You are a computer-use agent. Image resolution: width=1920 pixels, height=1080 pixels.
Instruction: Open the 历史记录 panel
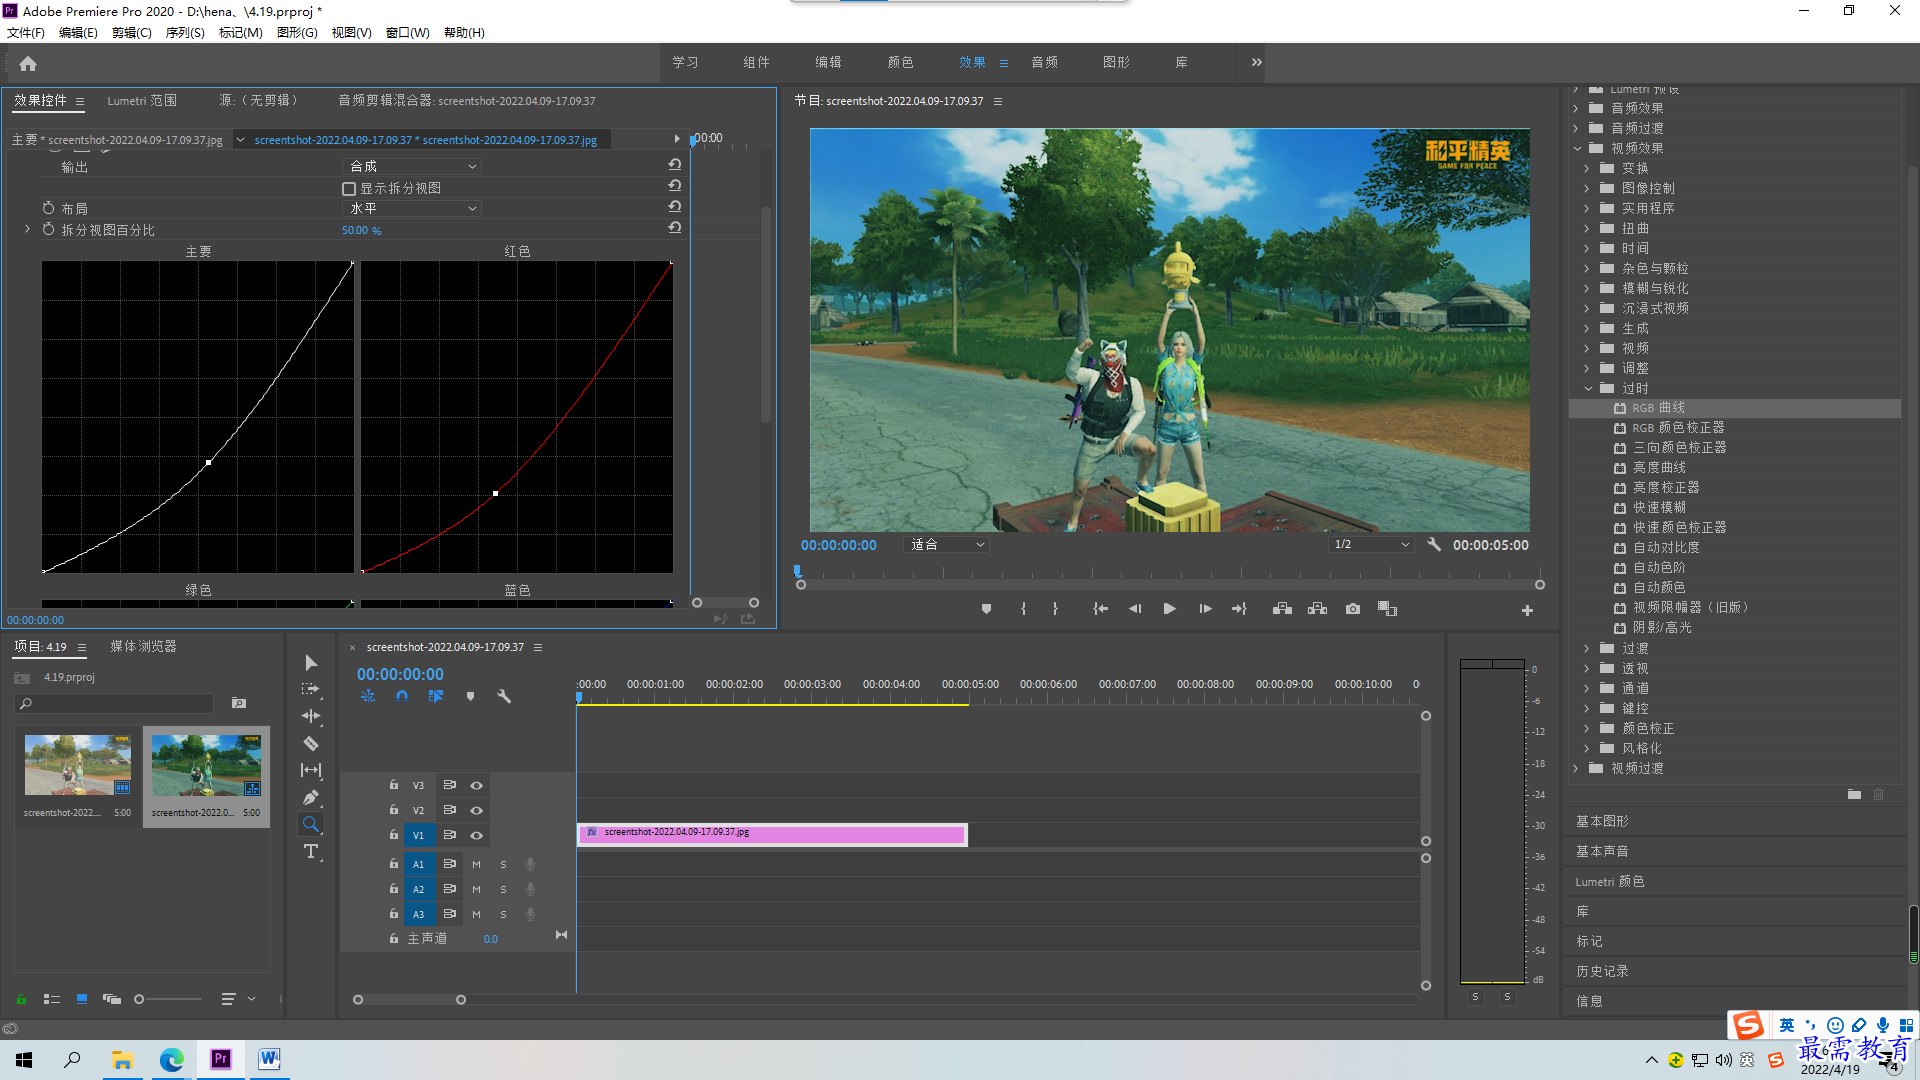[x=1602, y=972]
